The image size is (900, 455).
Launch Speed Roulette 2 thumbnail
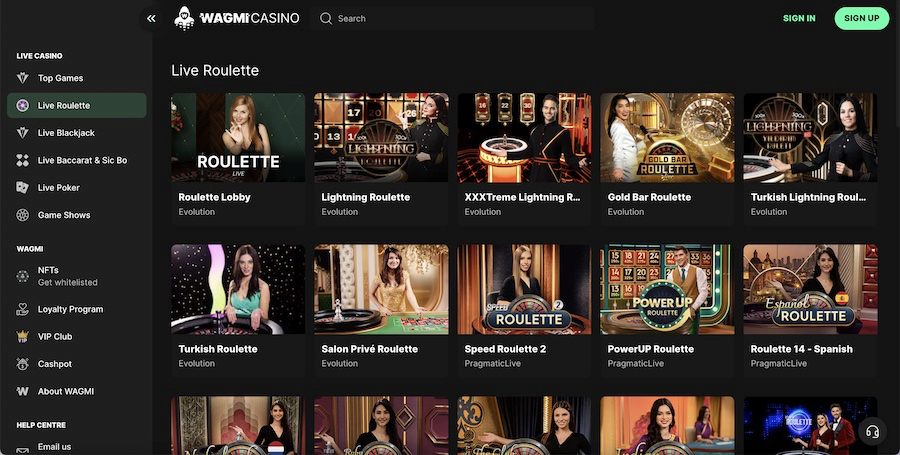pos(524,289)
